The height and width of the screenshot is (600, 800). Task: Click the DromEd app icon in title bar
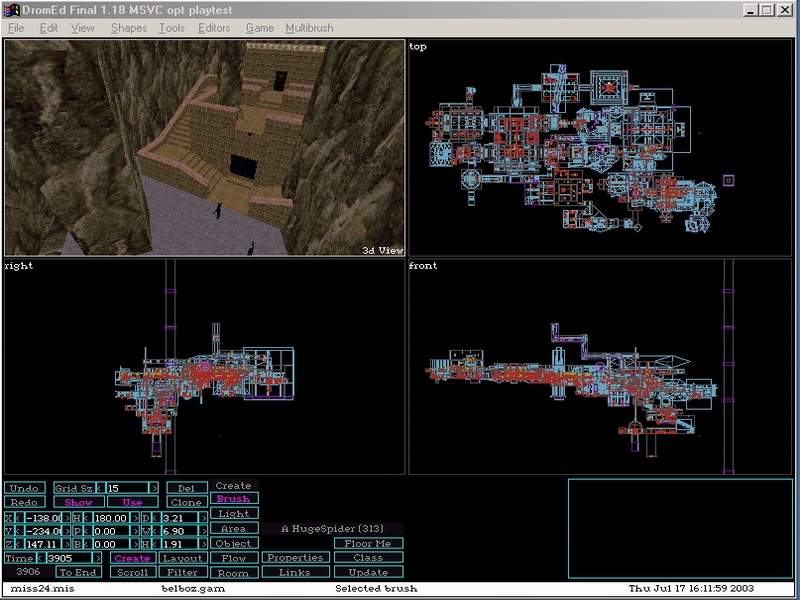[x=11, y=10]
